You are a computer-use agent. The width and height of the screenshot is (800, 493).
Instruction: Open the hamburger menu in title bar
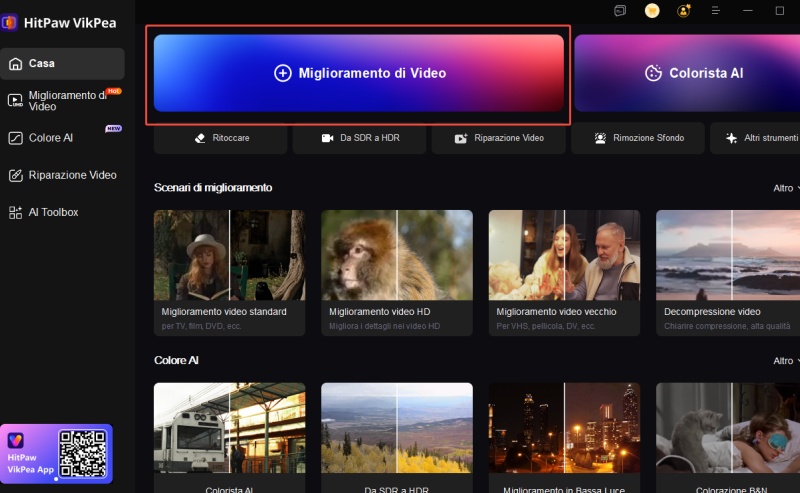[715, 11]
